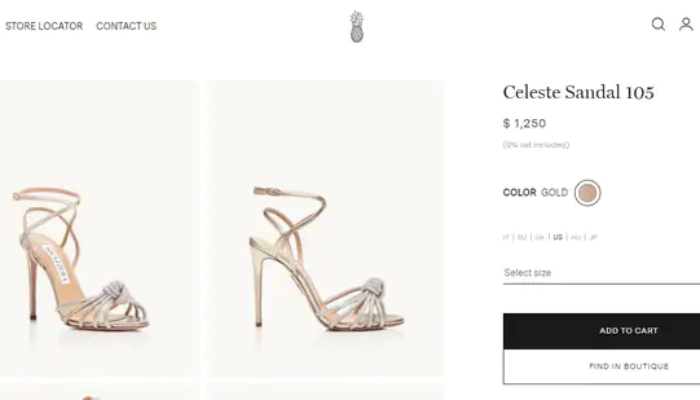Click the $ 1,250 price text
Screen dimensions: 700x400
point(524,124)
